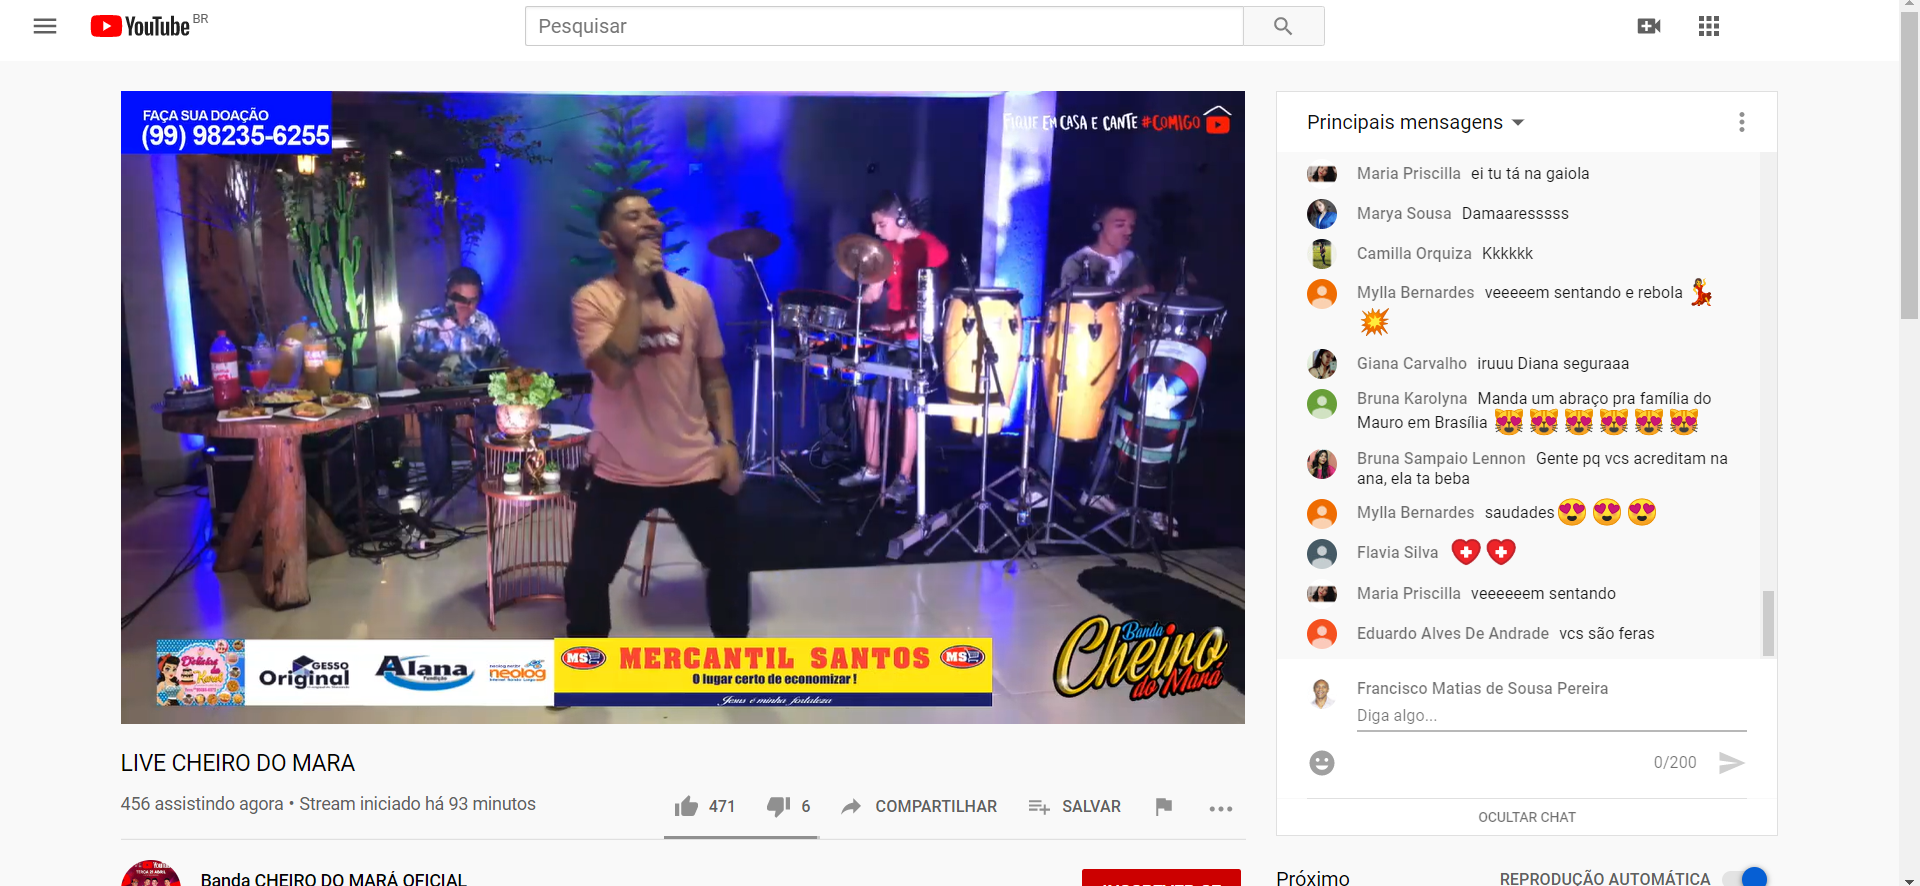
Task: Click OCULTAR CHAT to hide chat
Action: click(x=1527, y=817)
